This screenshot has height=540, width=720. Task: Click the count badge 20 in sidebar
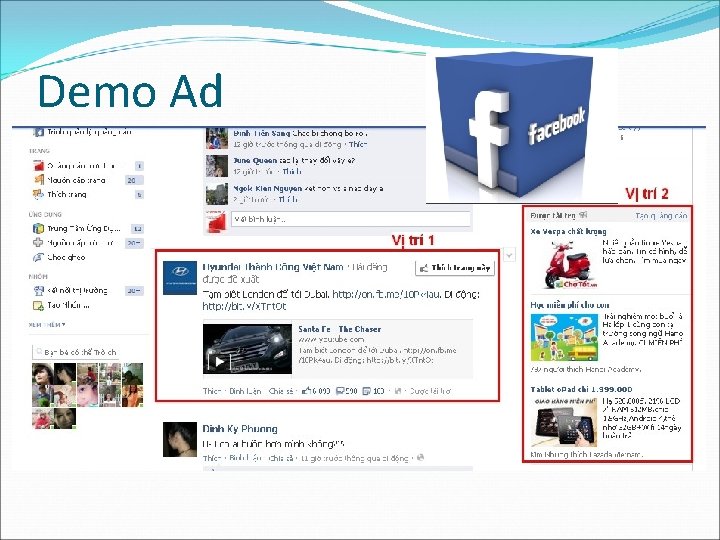click(134, 180)
